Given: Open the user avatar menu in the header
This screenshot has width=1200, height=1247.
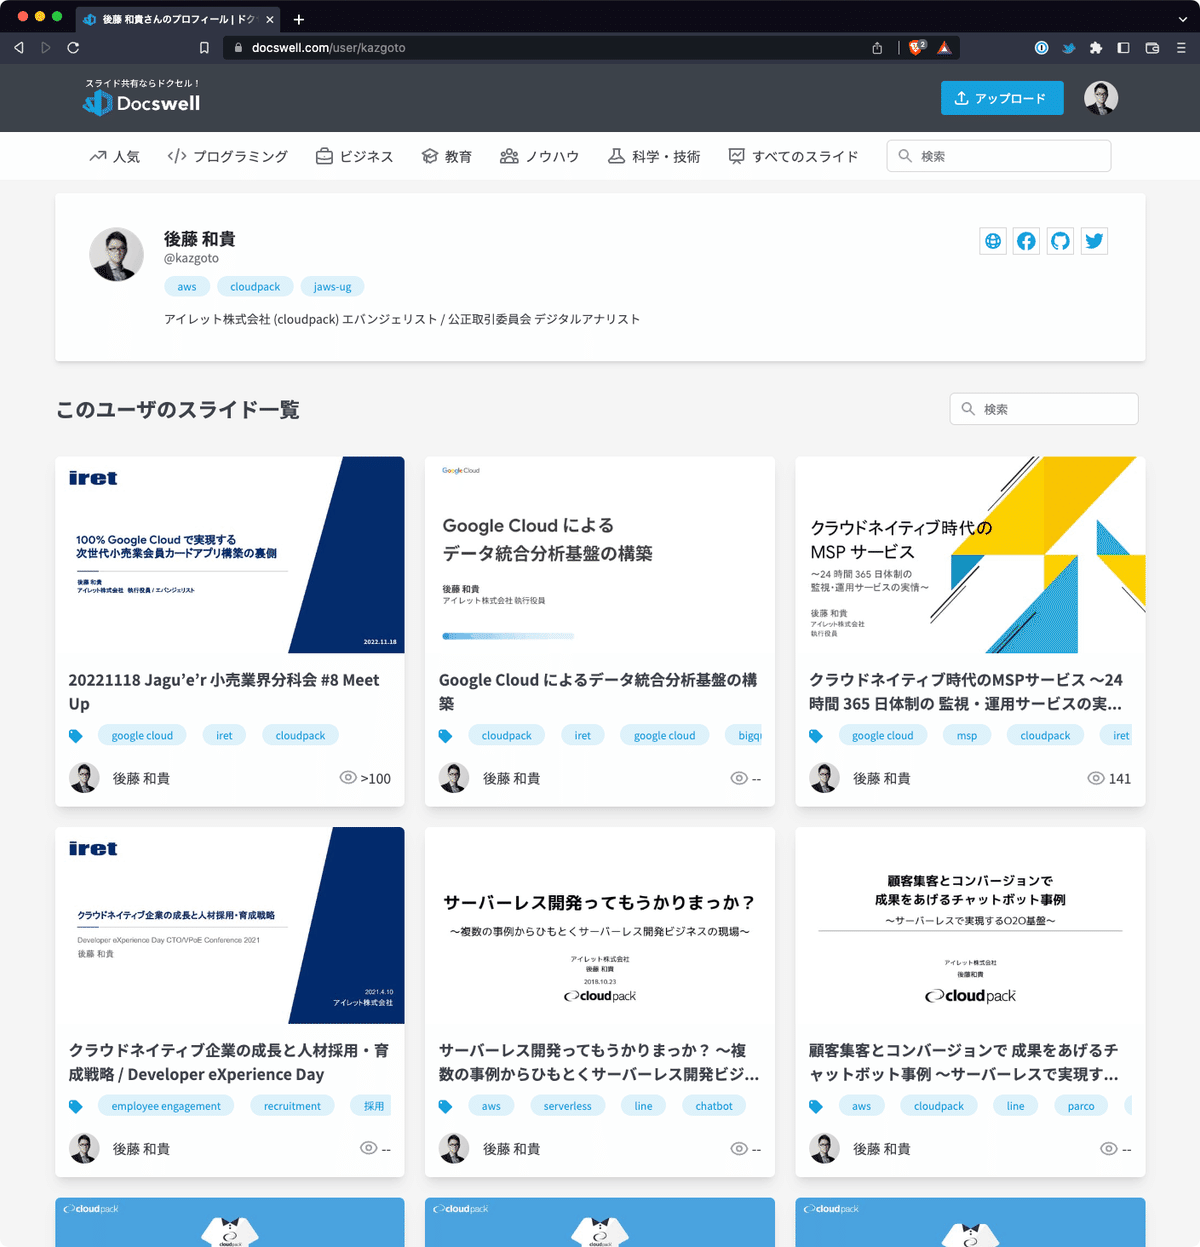Looking at the screenshot, I should pyautogui.click(x=1101, y=98).
